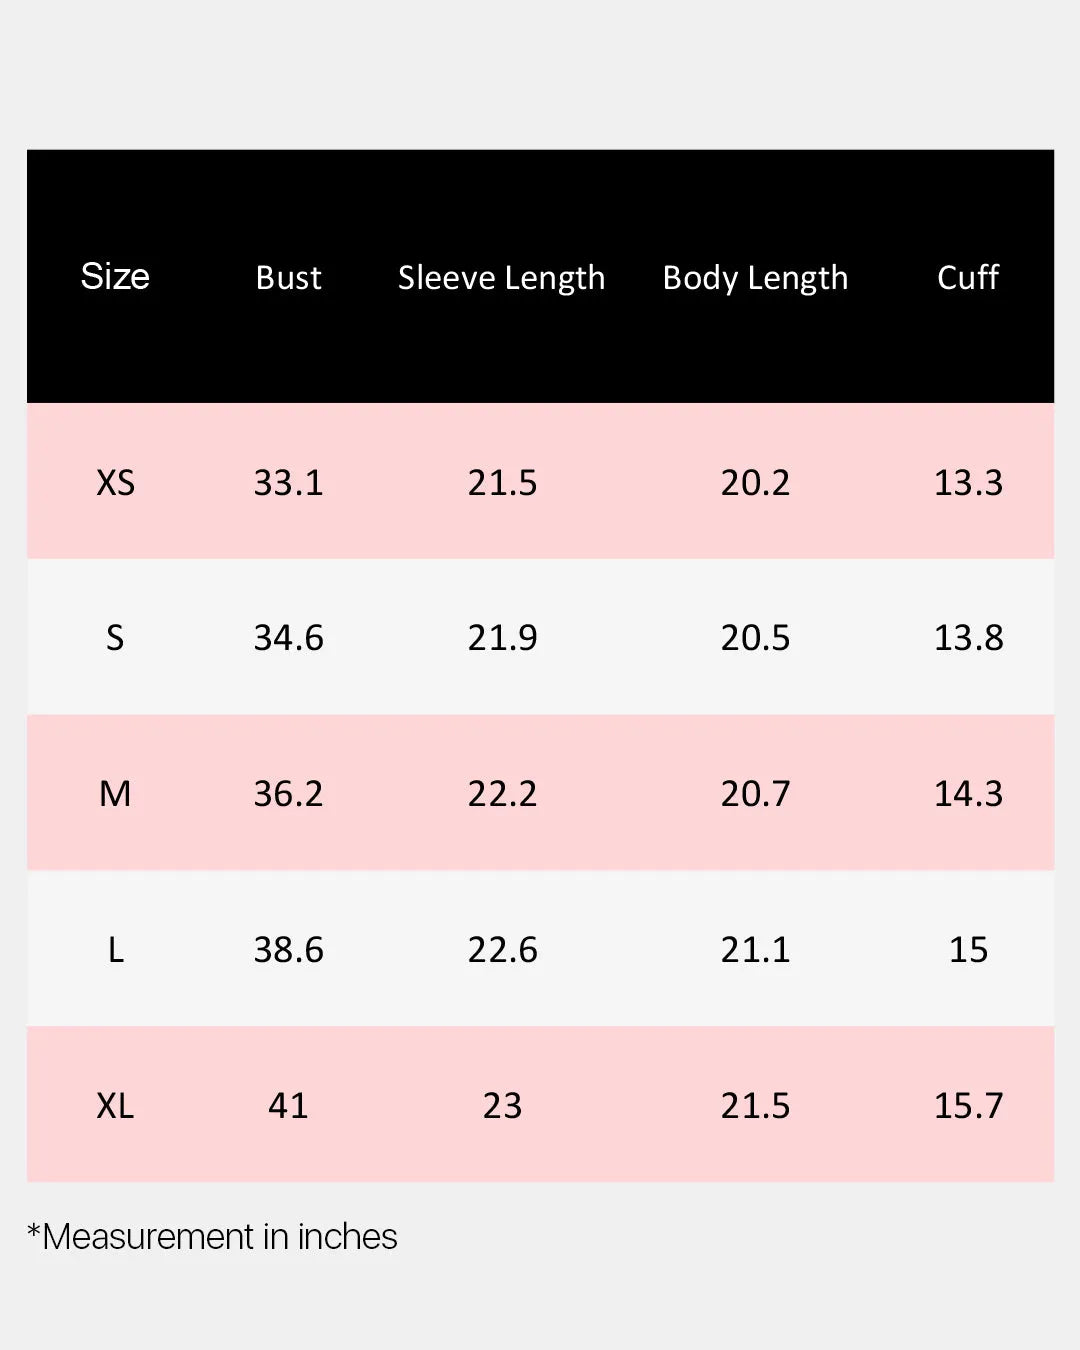
Task: Click the XS bust value 33.1
Action: point(288,483)
